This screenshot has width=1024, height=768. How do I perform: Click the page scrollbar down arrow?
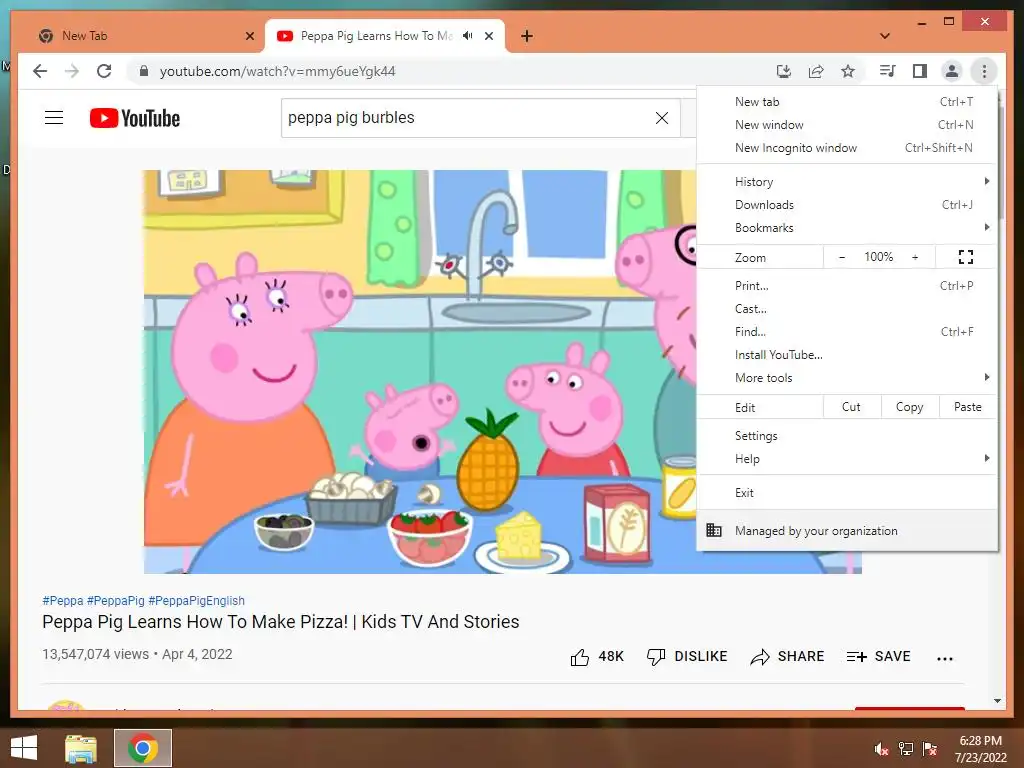[997, 701]
